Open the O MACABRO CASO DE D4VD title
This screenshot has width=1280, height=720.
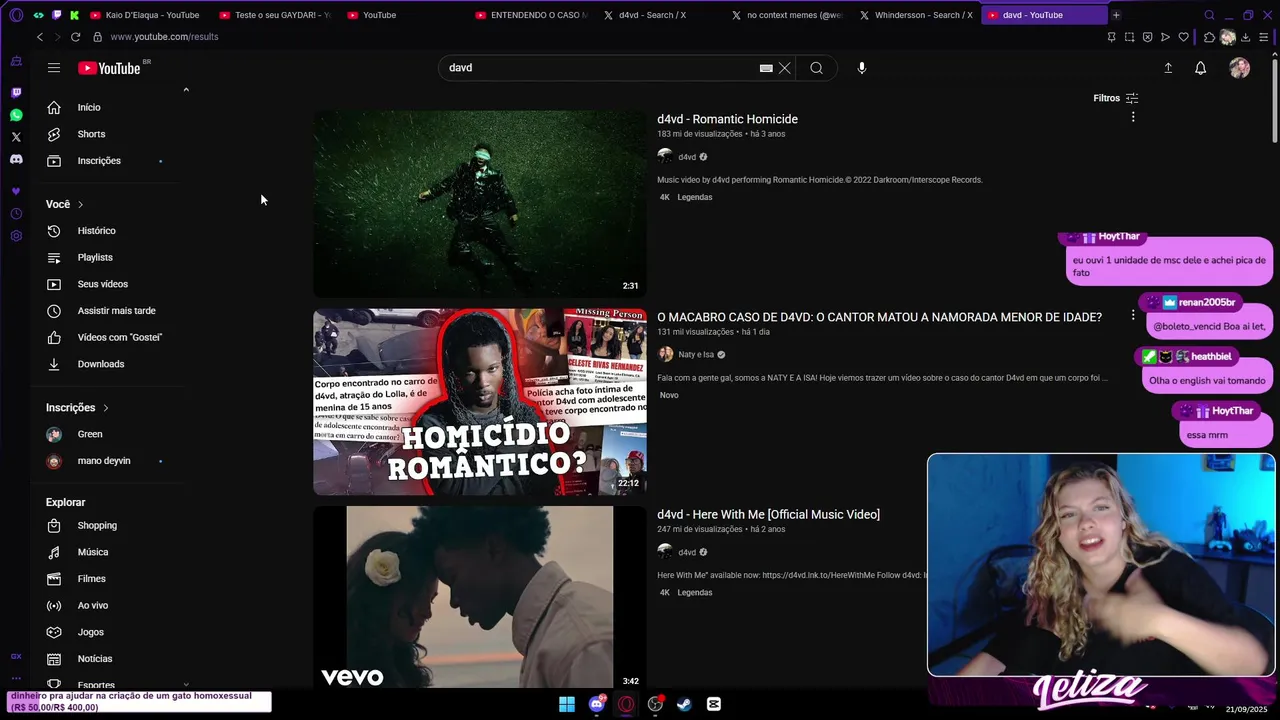879,317
